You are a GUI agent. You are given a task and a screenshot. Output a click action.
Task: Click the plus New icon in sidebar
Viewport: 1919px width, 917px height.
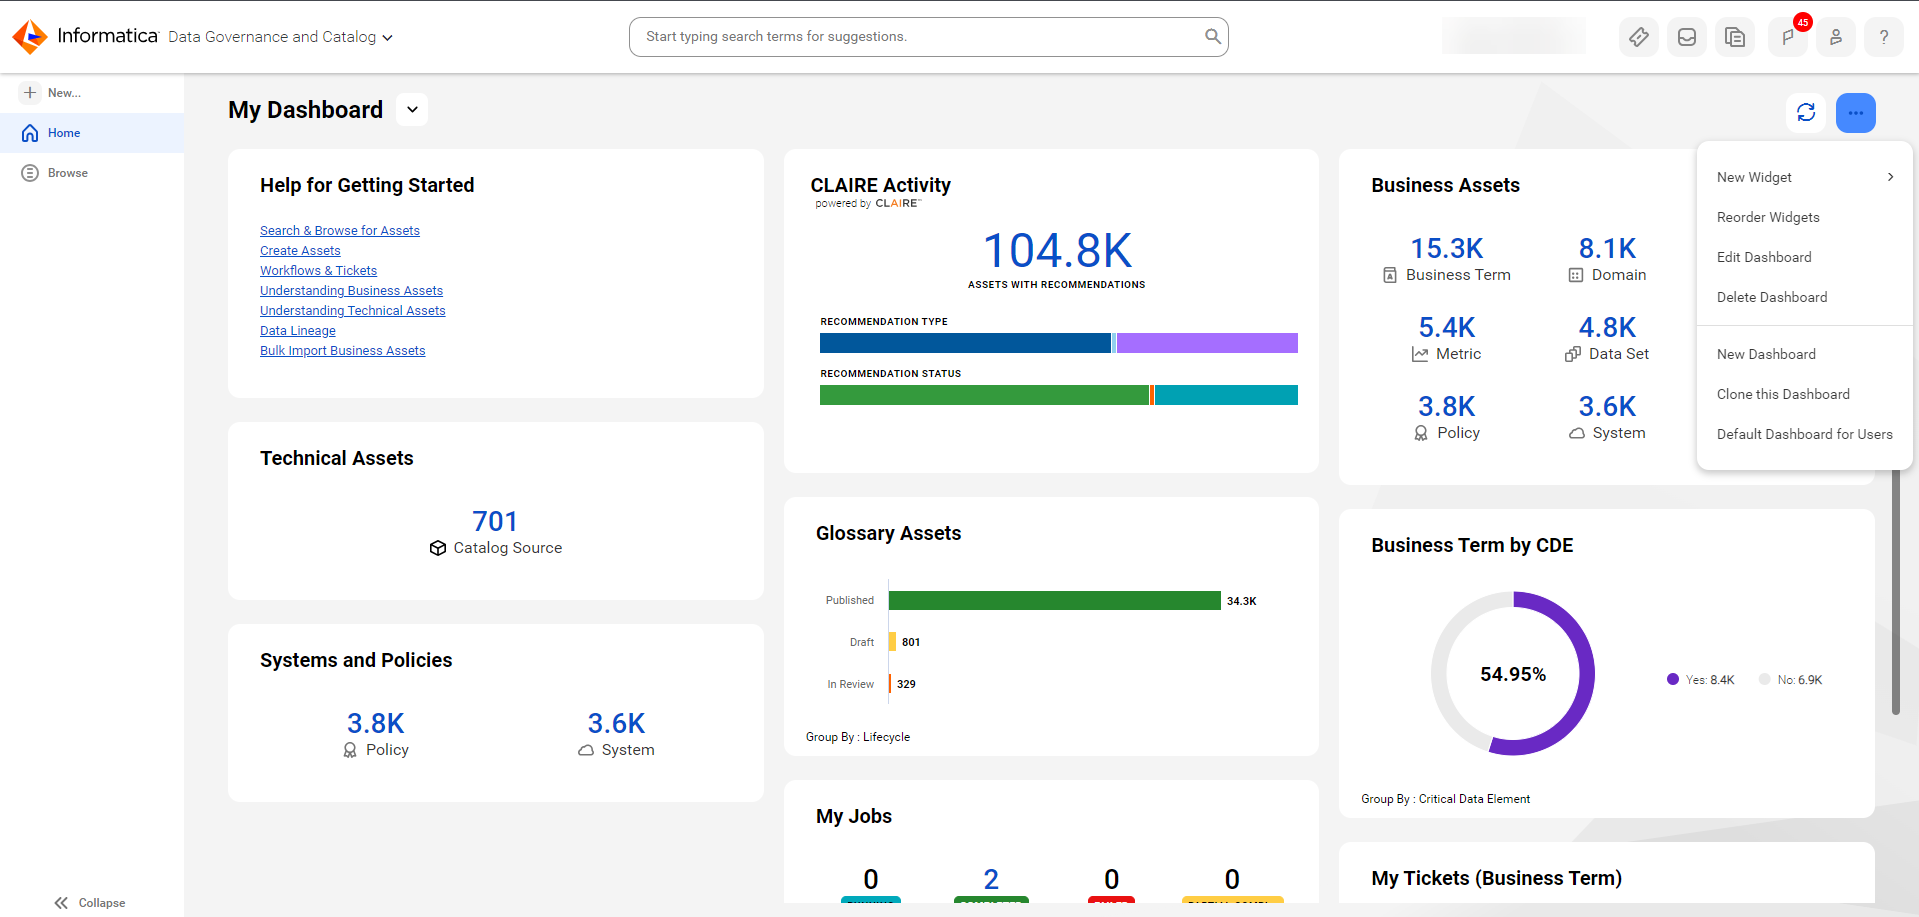(x=30, y=92)
